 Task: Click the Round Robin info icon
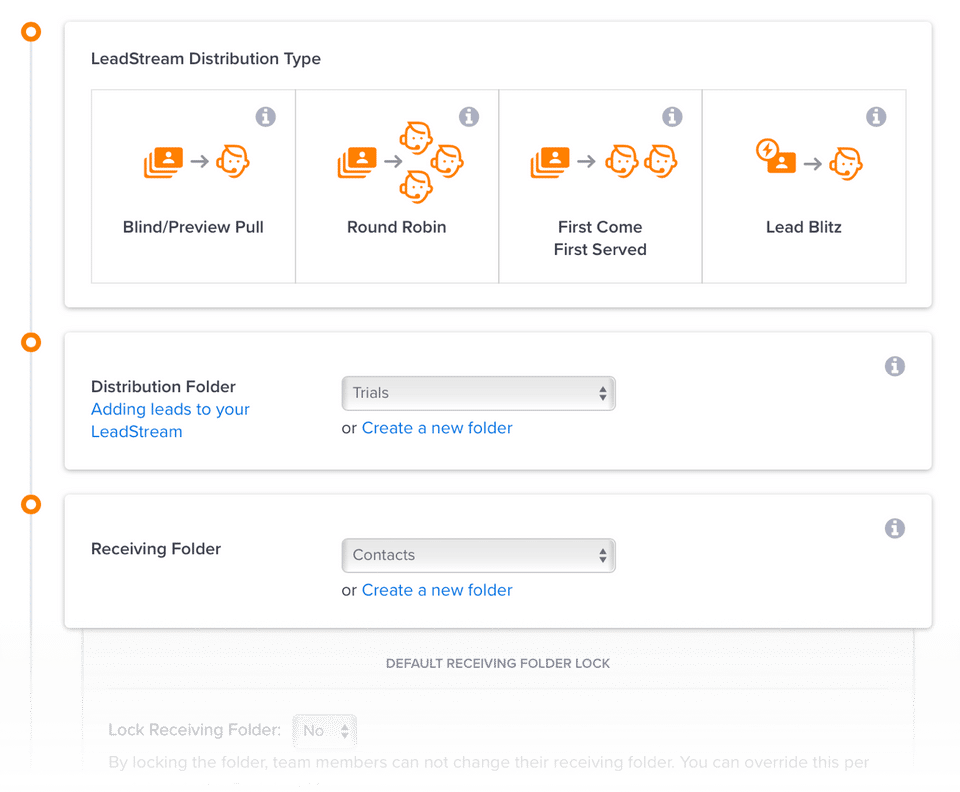(x=469, y=117)
